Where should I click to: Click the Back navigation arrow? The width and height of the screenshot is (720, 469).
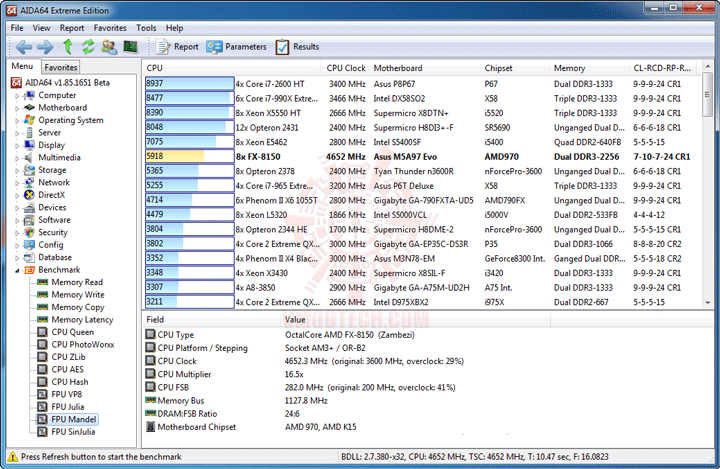point(24,47)
